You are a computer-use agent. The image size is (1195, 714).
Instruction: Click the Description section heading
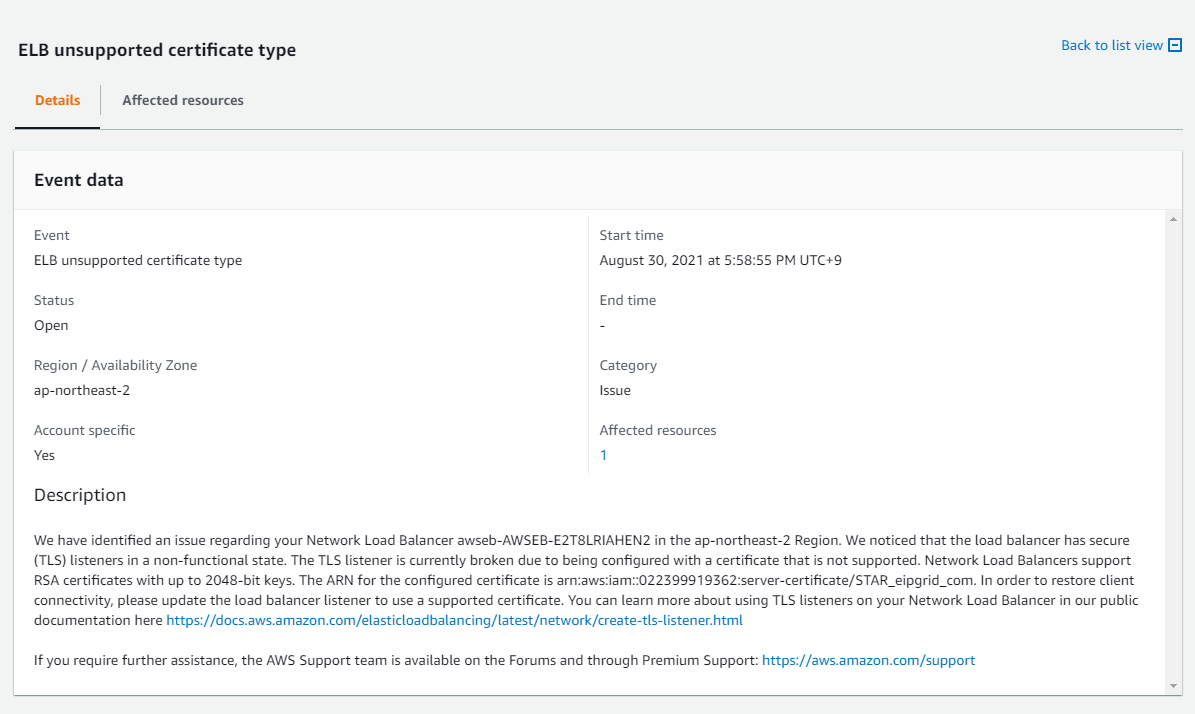coord(80,495)
